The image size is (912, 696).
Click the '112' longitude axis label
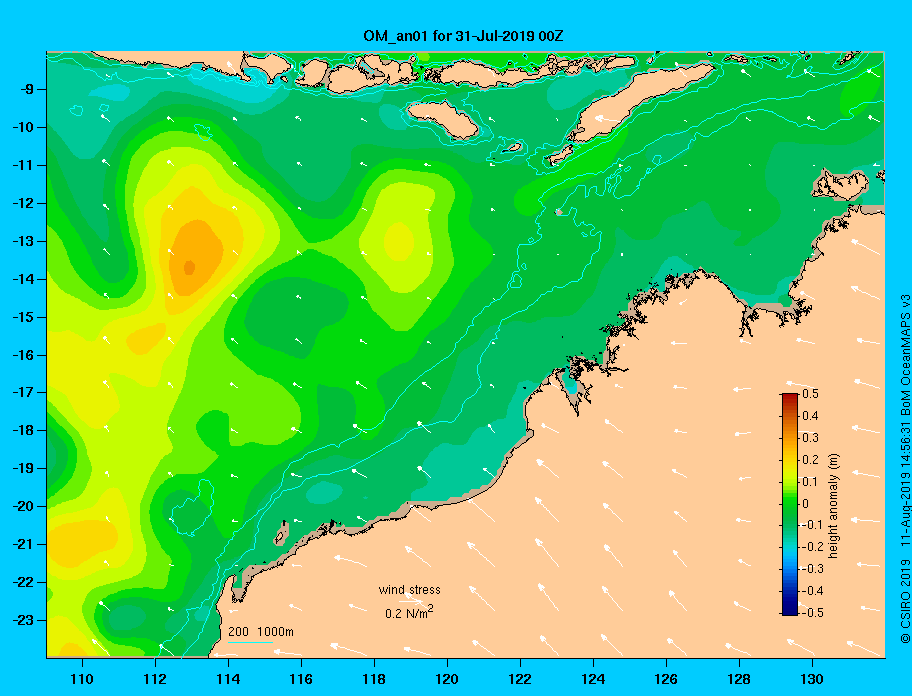coord(155,679)
